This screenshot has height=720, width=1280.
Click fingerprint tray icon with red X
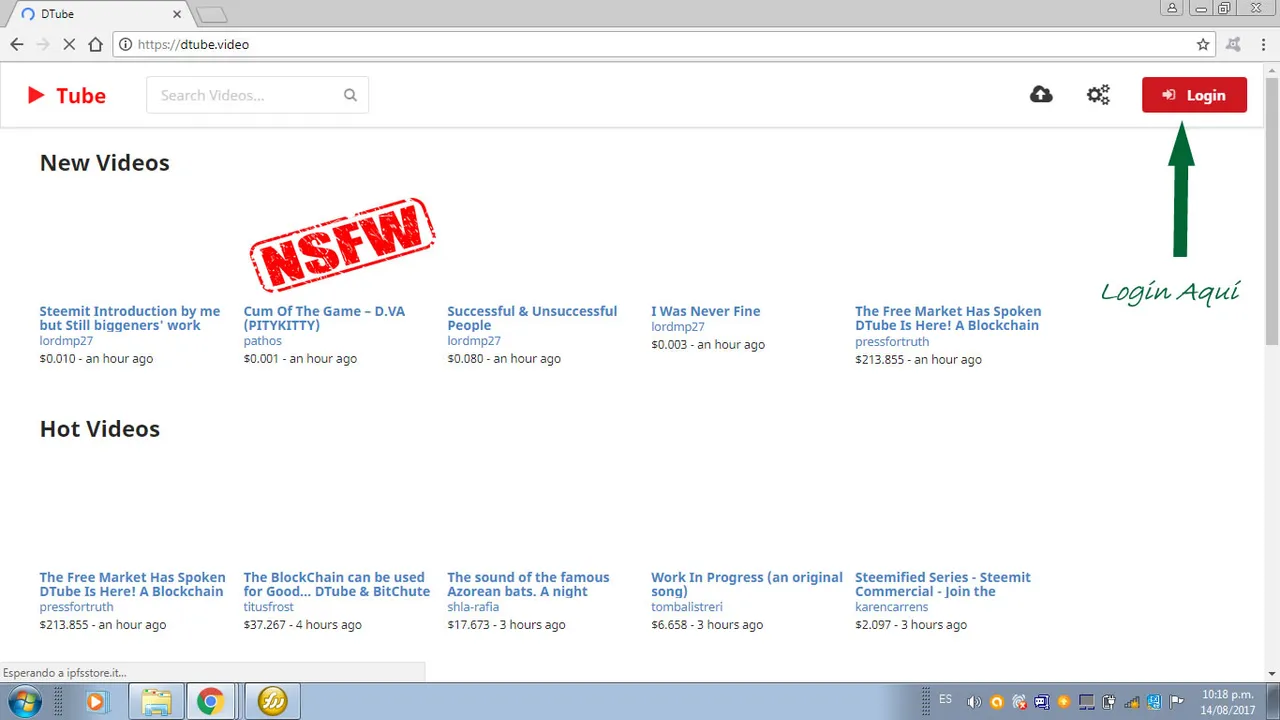click(1019, 702)
